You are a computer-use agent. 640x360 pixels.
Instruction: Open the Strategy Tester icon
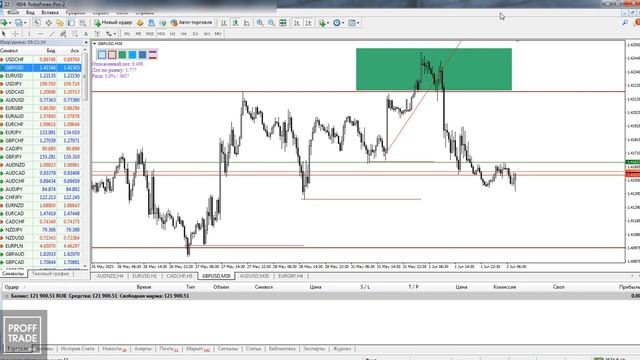(82, 23)
